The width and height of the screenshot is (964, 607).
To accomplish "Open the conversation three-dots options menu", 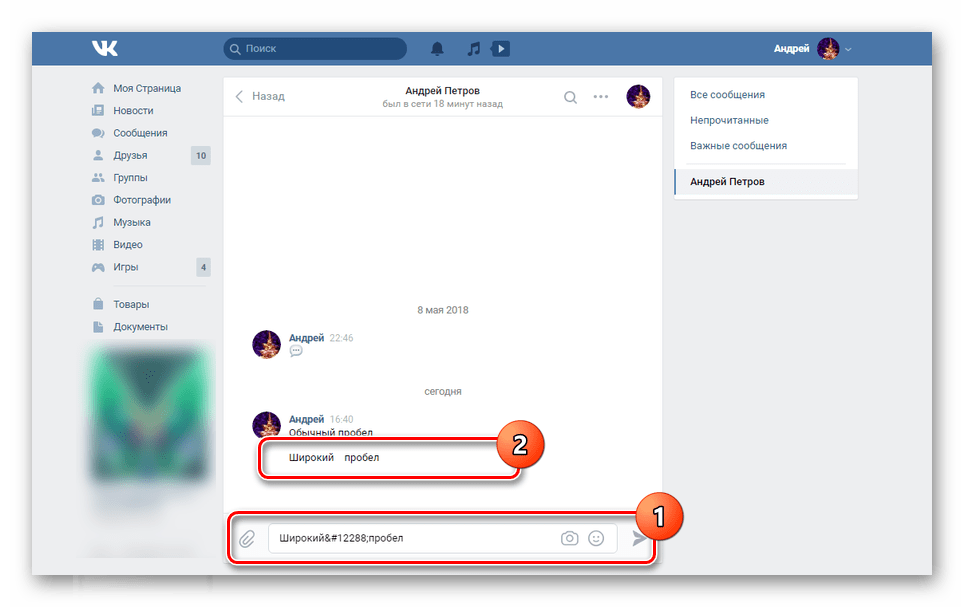I will 601,97.
